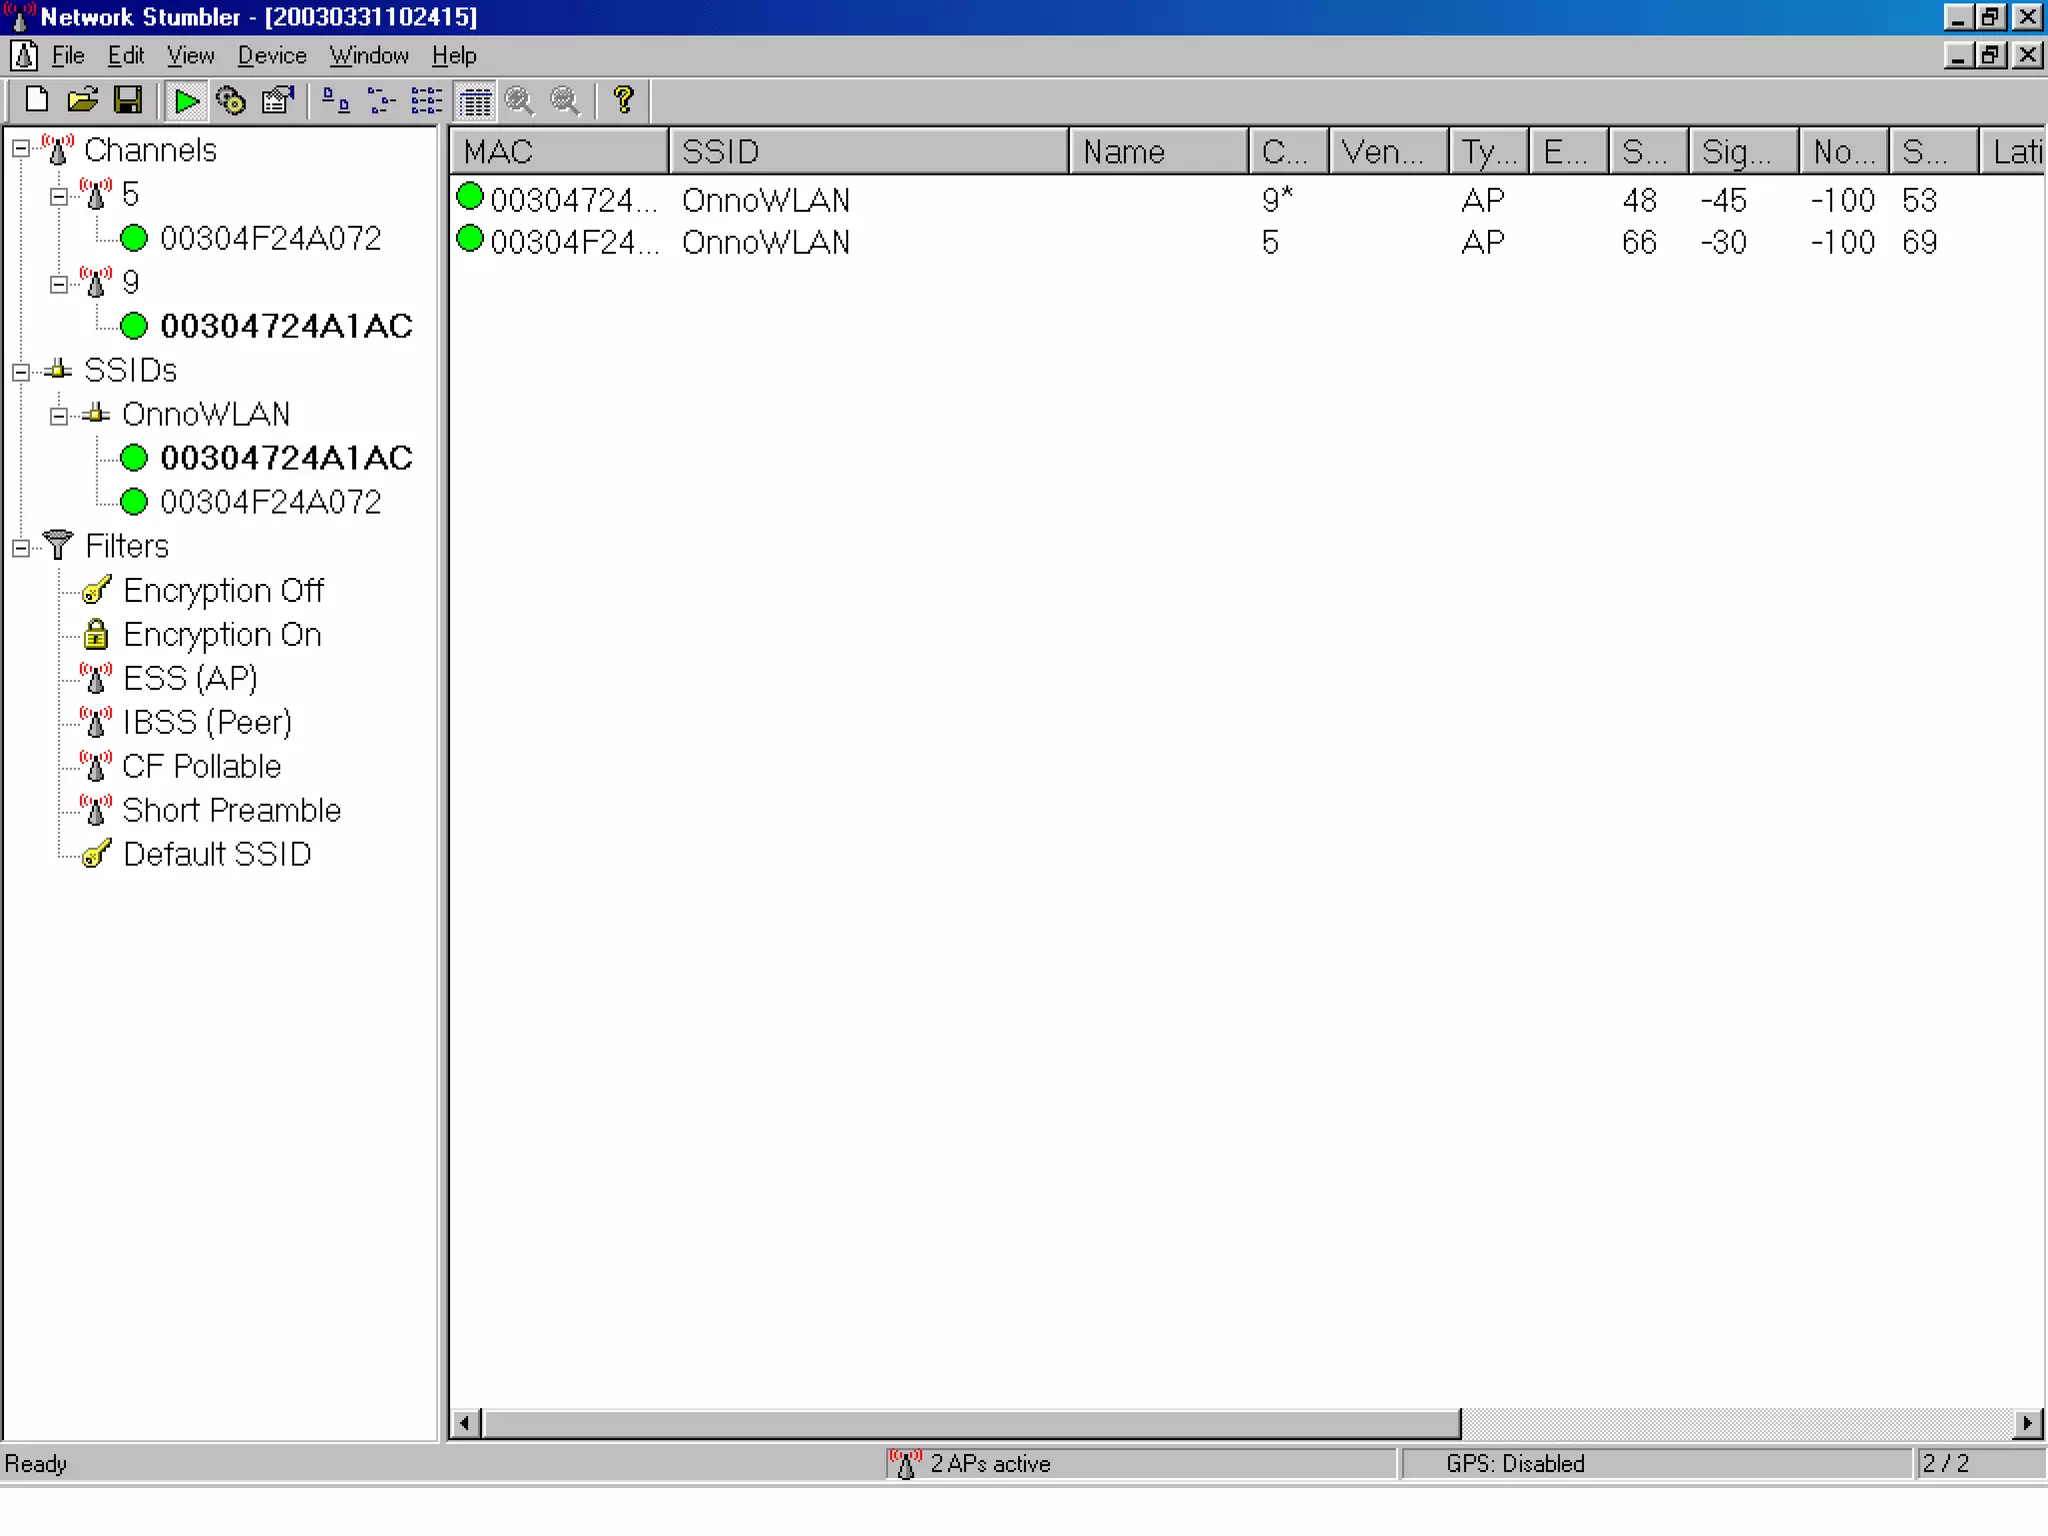Toggle the details view toolbar button
The height and width of the screenshot is (1536, 2048).
(x=475, y=100)
